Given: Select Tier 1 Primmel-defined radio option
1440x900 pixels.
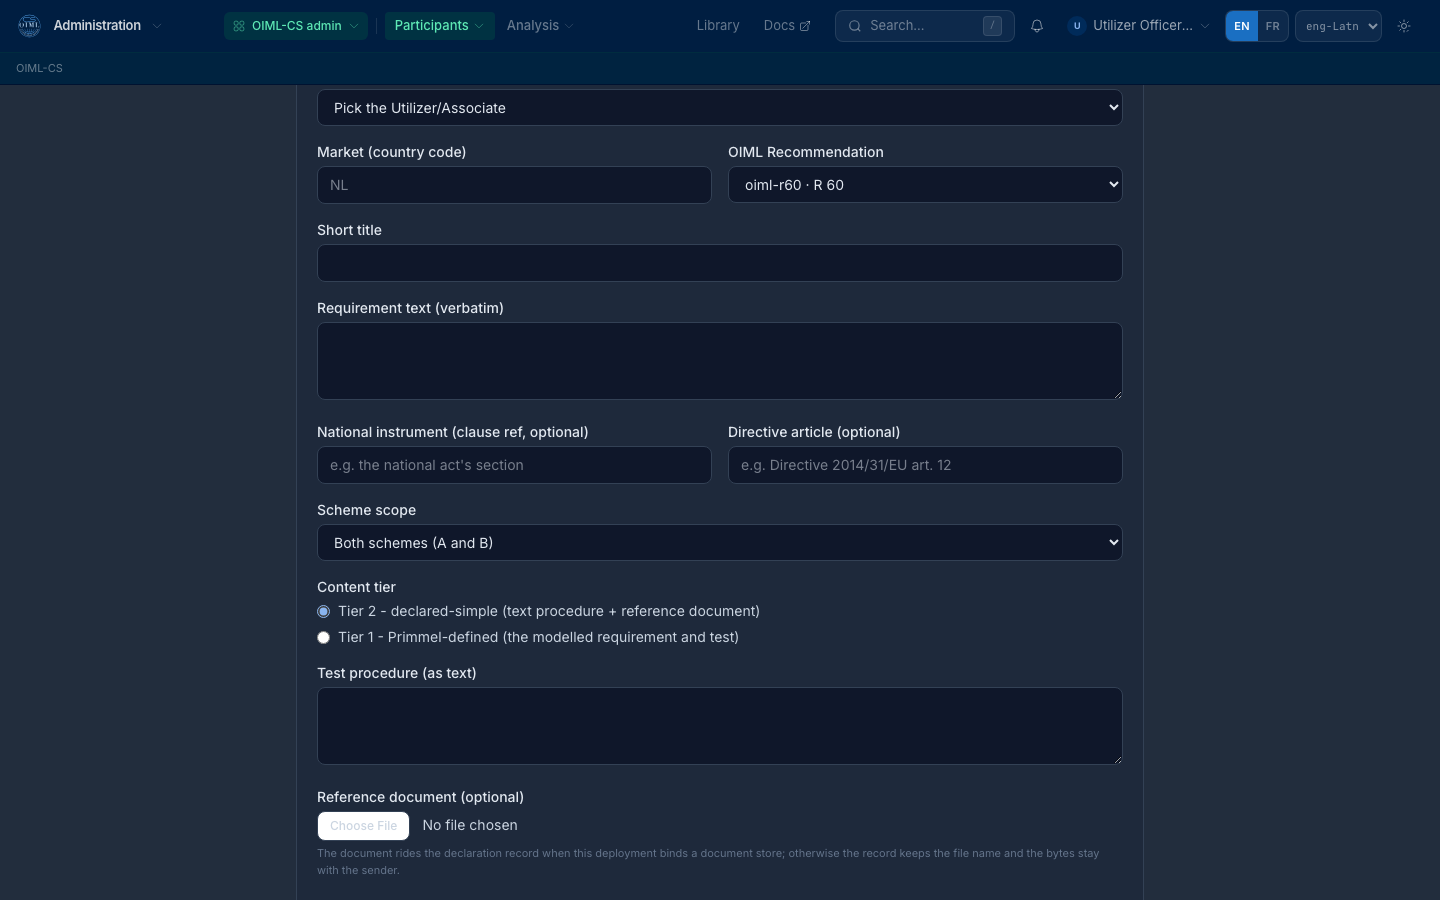Looking at the screenshot, I should [x=323, y=637].
